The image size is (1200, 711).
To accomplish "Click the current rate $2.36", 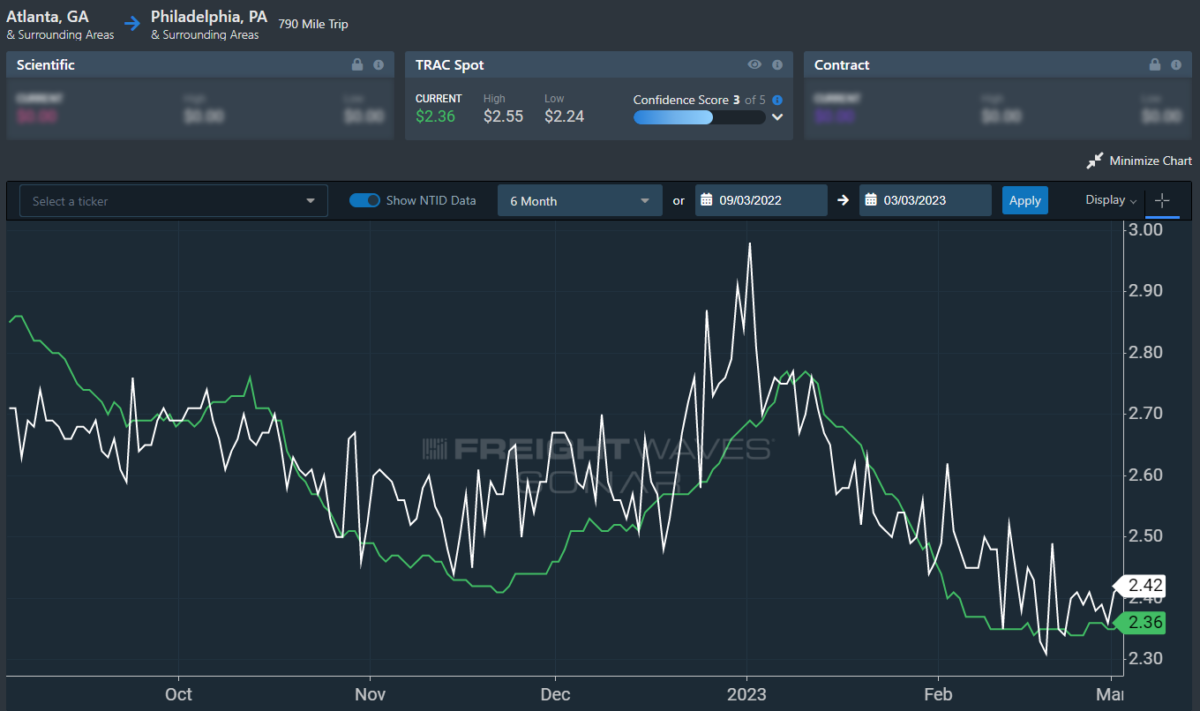I will (436, 116).
